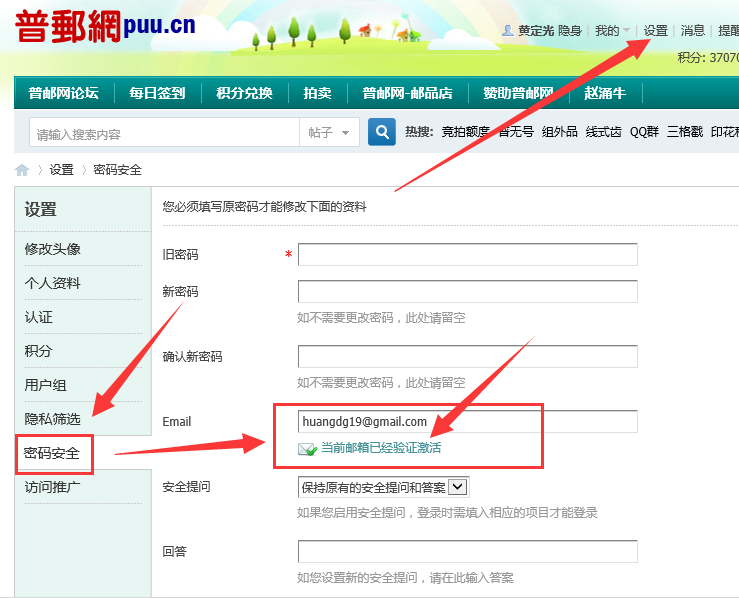Open the 帖子 search type dropdown
Screen dimensions: 739x598
pyautogui.click(x=329, y=132)
